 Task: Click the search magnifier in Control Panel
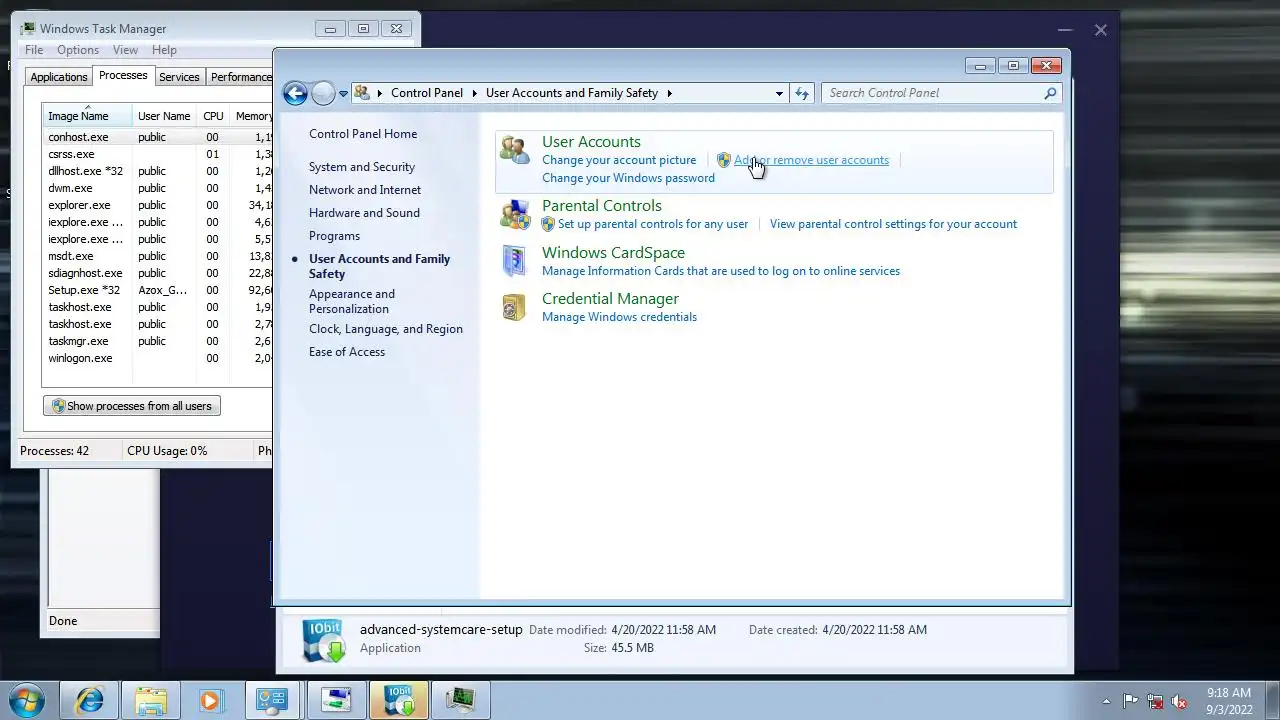coord(1050,93)
